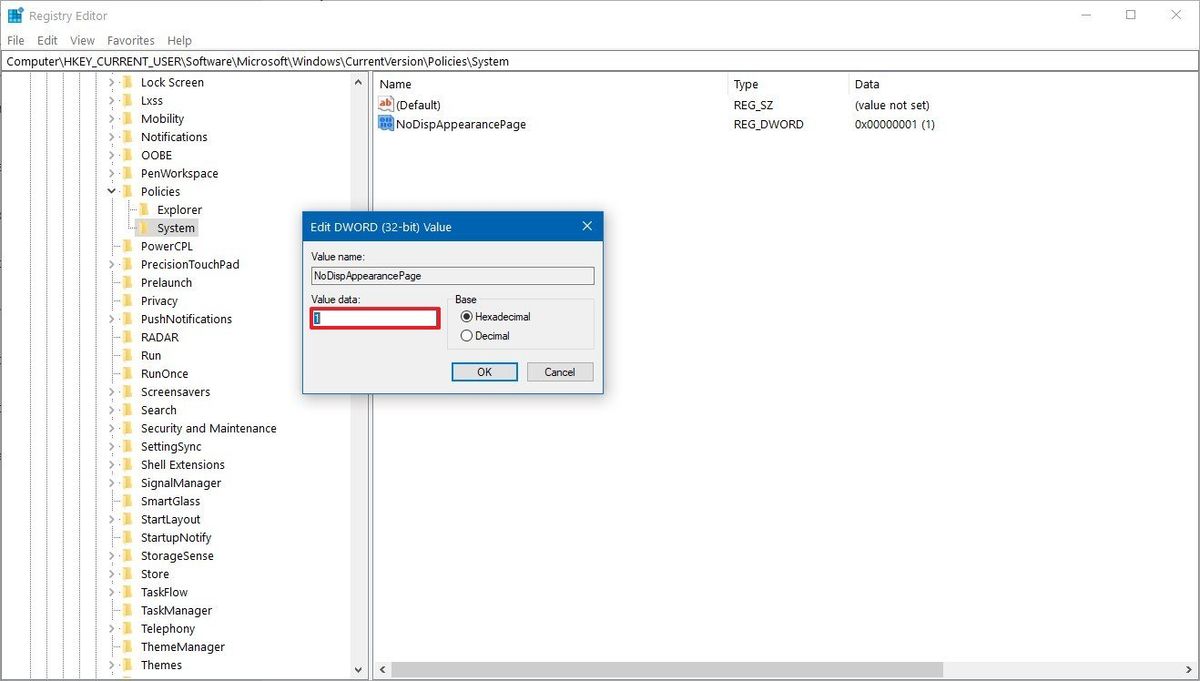
Task: Click the REG_DWORD icon beside NoDispAppearancePage
Action: [x=386, y=123]
